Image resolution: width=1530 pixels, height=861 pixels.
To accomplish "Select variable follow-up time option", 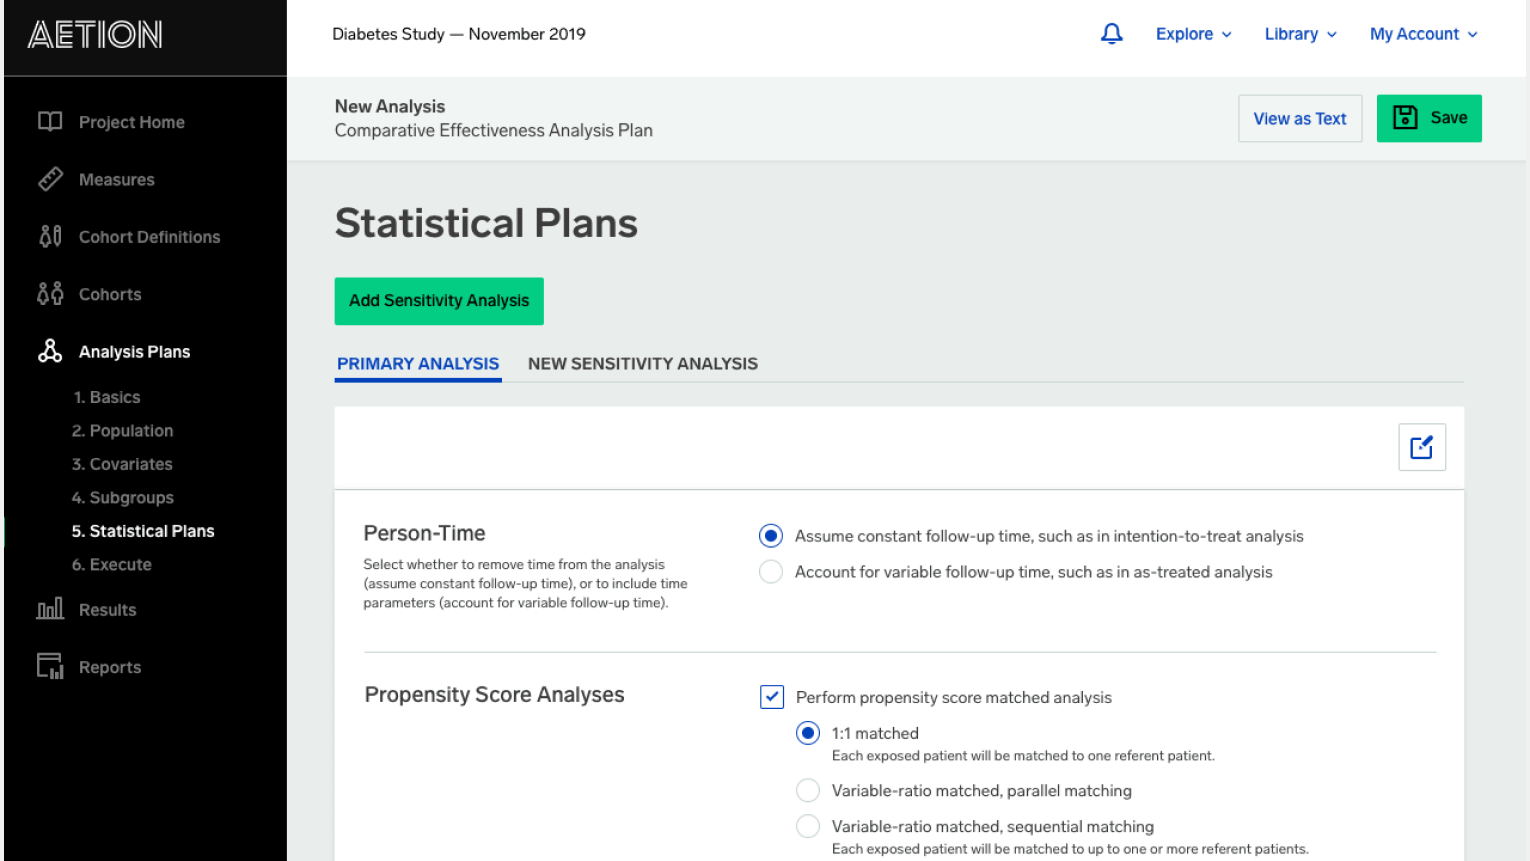I will pyautogui.click(x=770, y=572).
